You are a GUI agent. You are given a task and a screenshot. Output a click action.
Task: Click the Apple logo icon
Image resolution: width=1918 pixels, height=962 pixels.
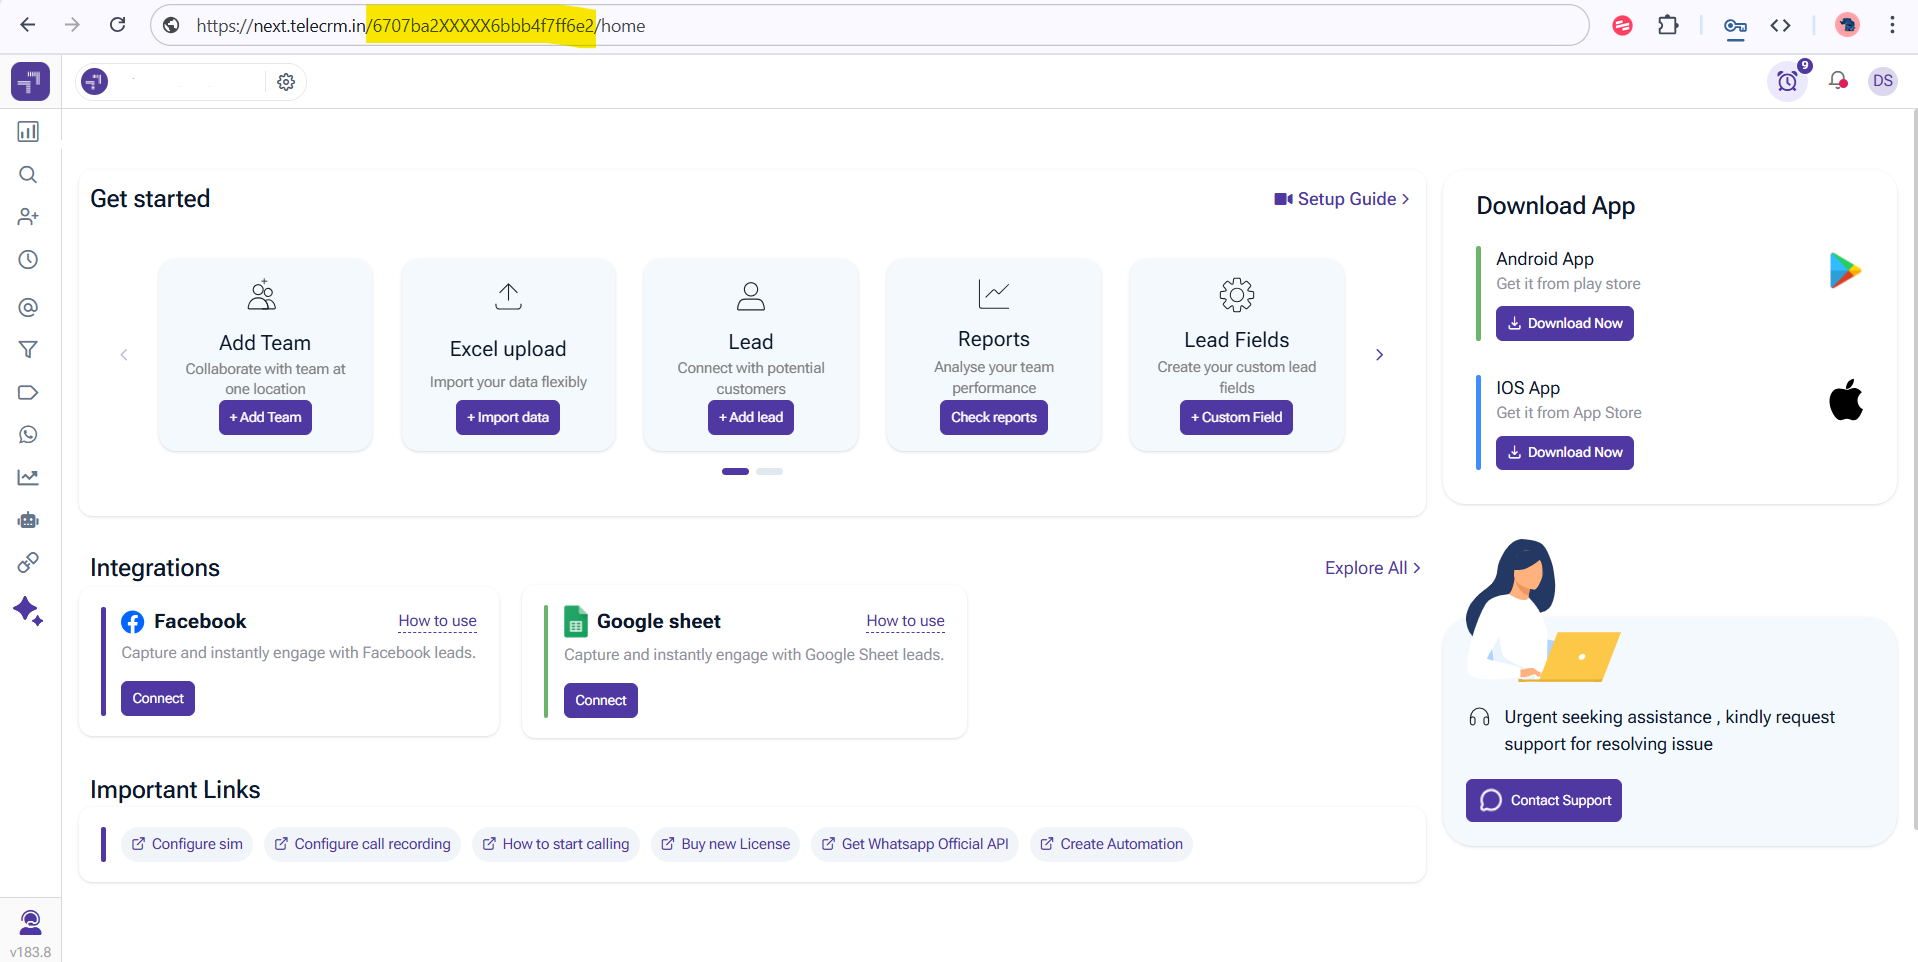(1846, 400)
